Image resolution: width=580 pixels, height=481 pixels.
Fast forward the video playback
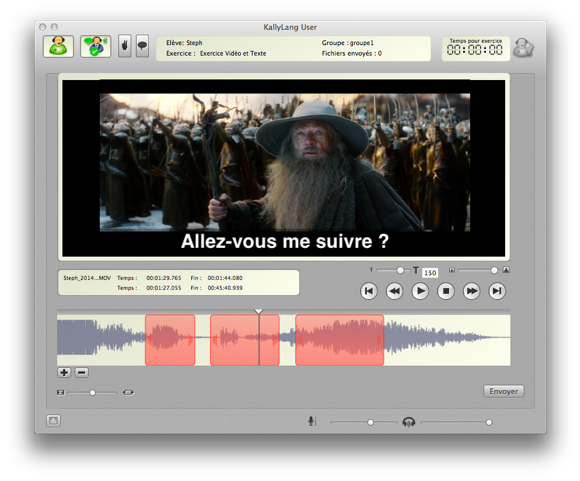[x=472, y=291]
